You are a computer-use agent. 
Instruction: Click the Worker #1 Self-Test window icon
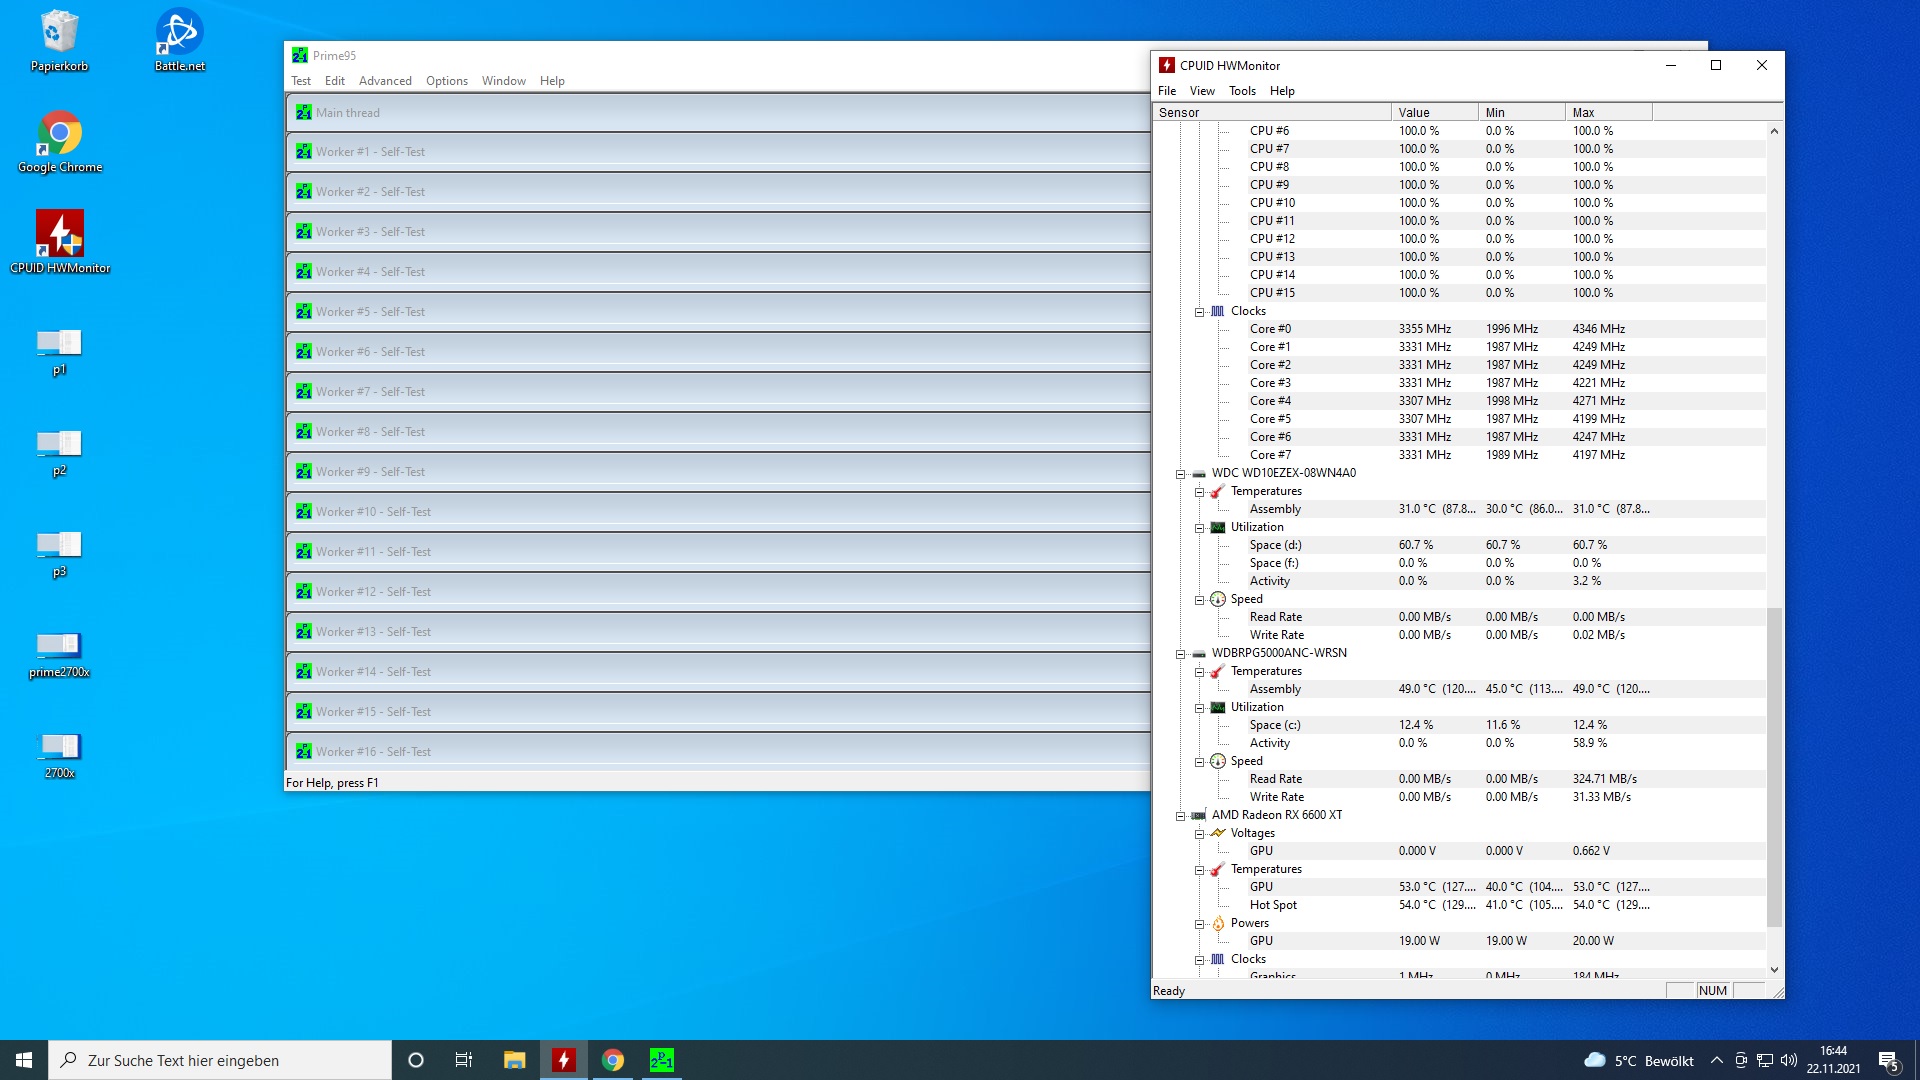coord(303,152)
